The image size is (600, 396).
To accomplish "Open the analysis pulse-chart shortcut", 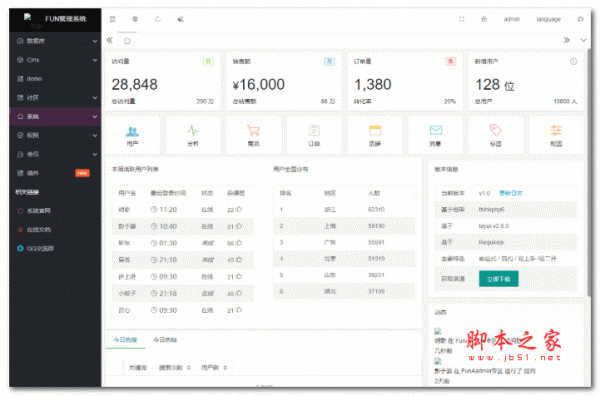I will 193,131.
